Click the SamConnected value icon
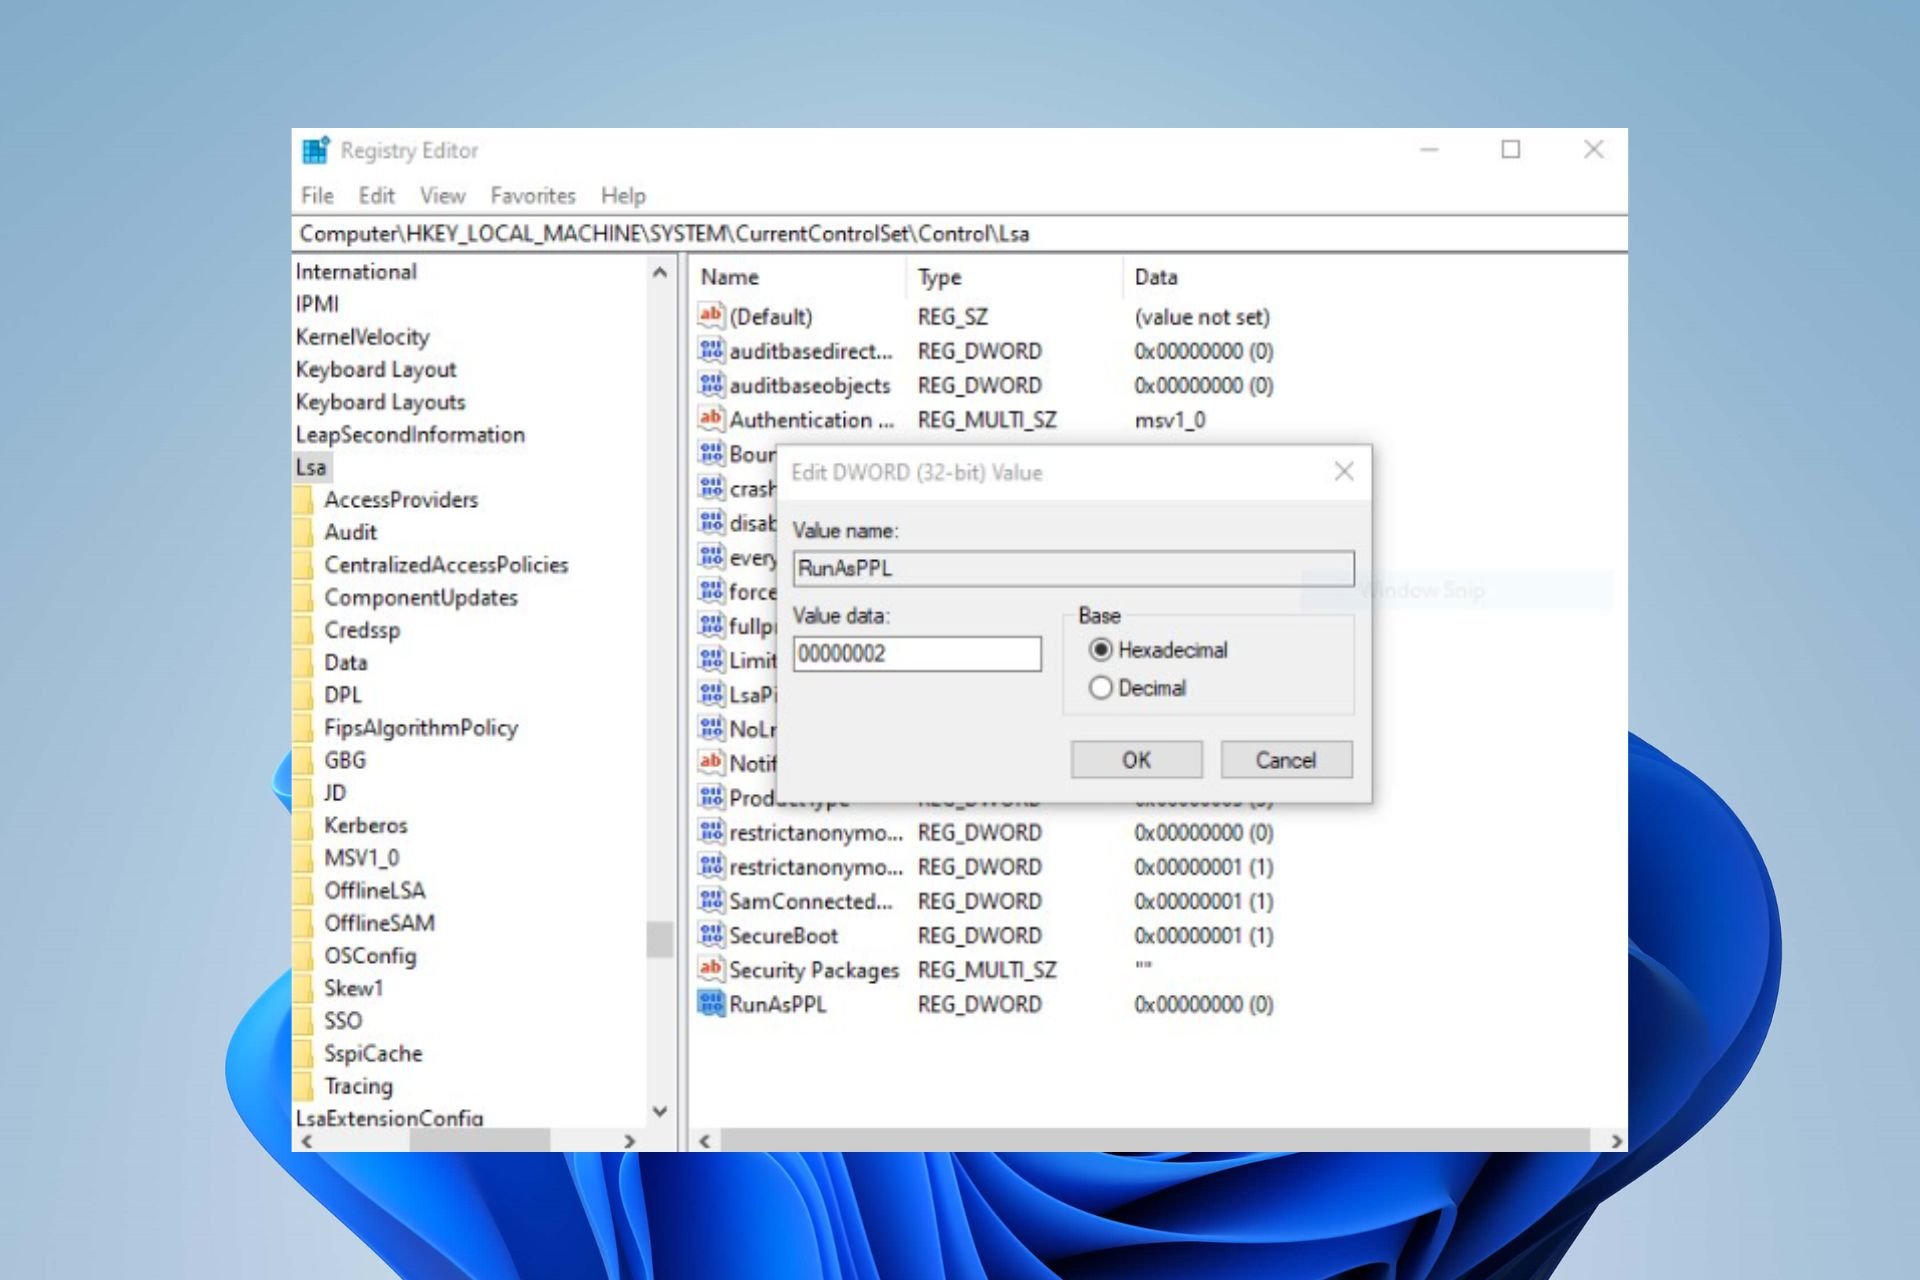 (711, 900)
